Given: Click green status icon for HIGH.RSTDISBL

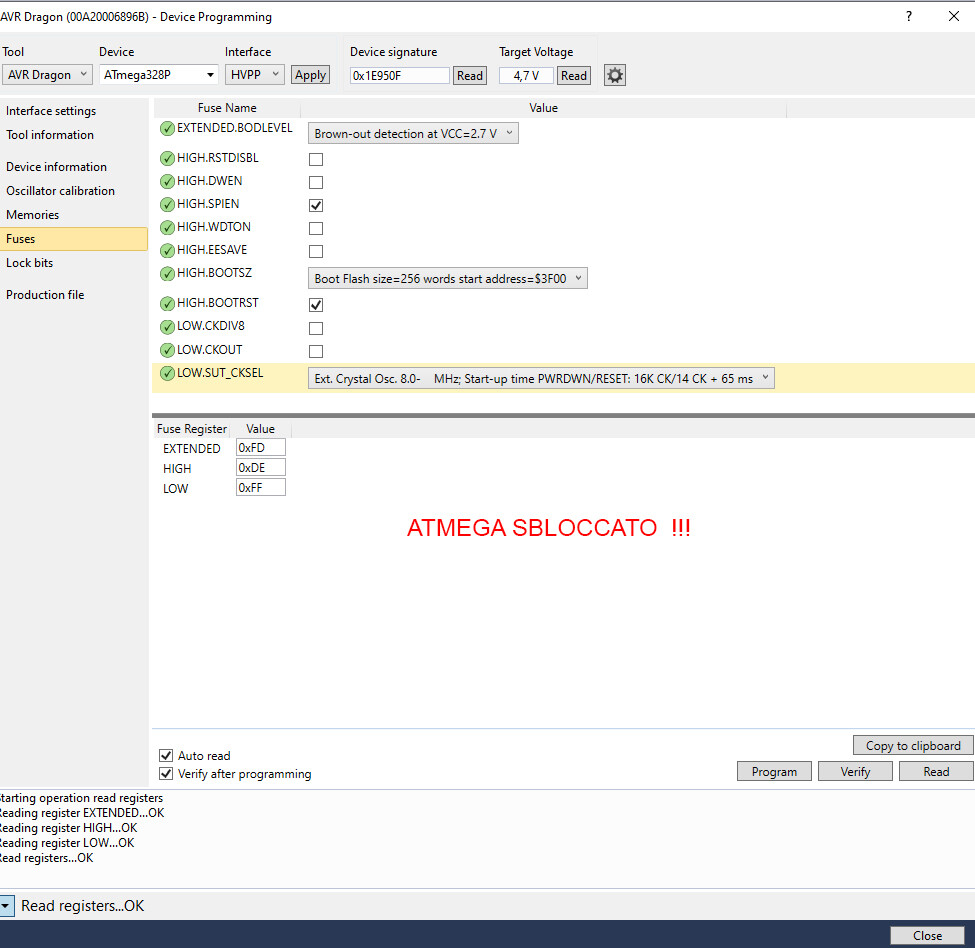Looking at the screenshot, I should pyautogui.click(x=167, y=159).
